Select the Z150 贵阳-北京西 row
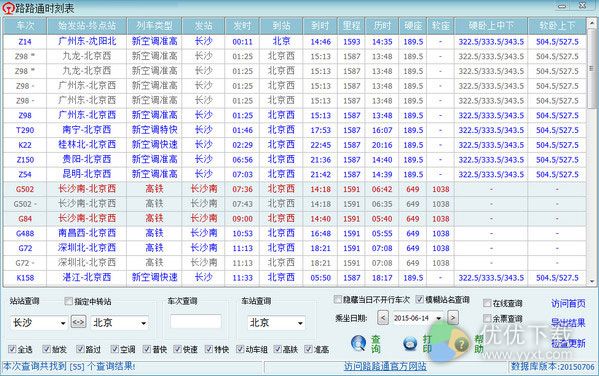599x376 pixels. click(x=294, y=160)
